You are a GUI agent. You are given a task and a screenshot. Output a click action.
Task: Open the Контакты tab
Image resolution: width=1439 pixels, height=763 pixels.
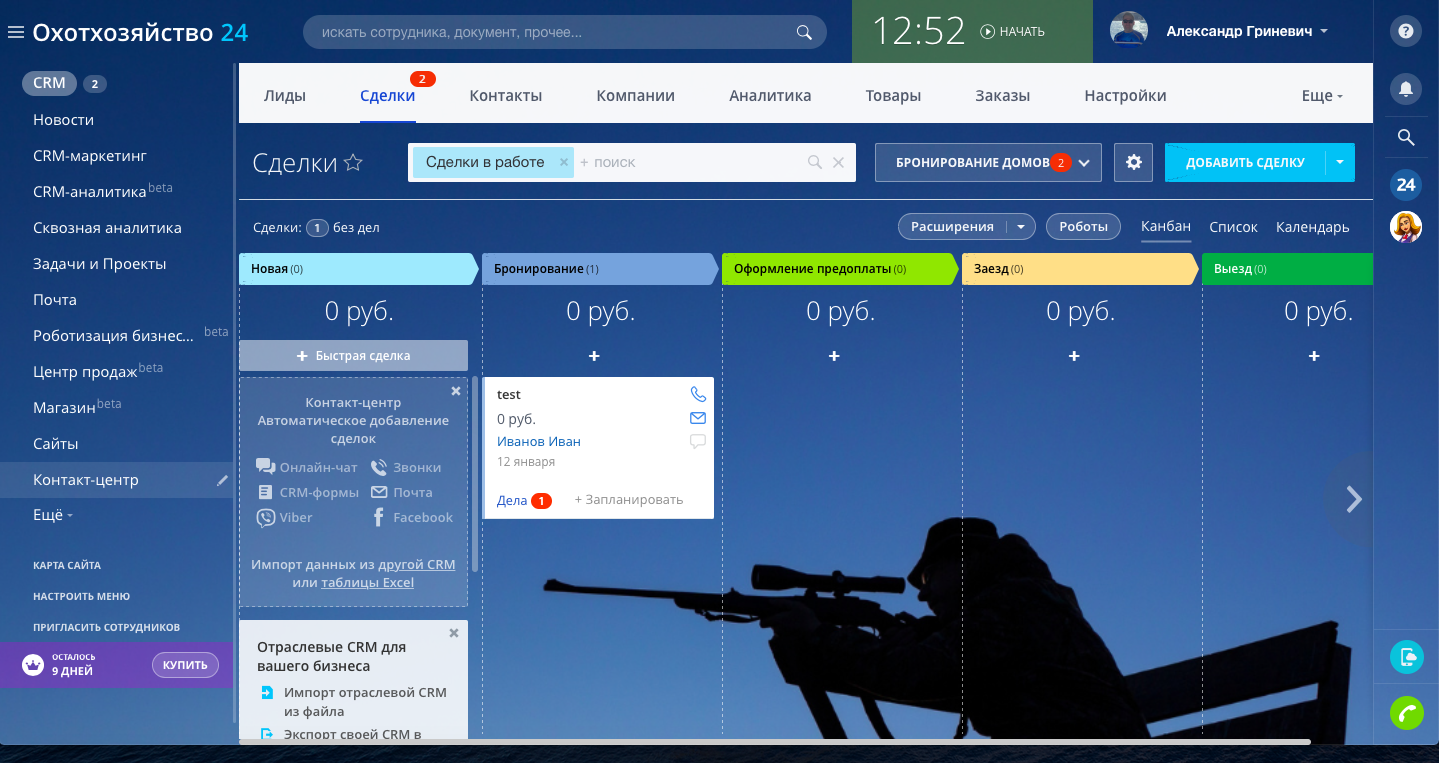[506, 96]
